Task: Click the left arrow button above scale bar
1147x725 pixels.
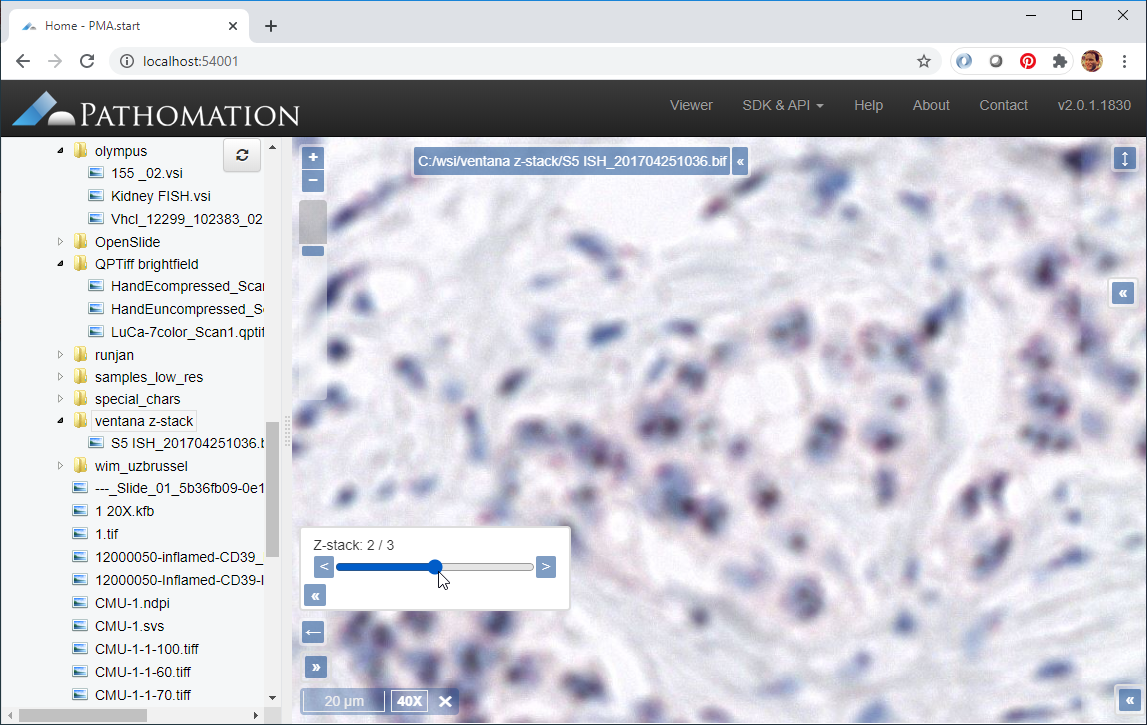Action: (314, 632)
